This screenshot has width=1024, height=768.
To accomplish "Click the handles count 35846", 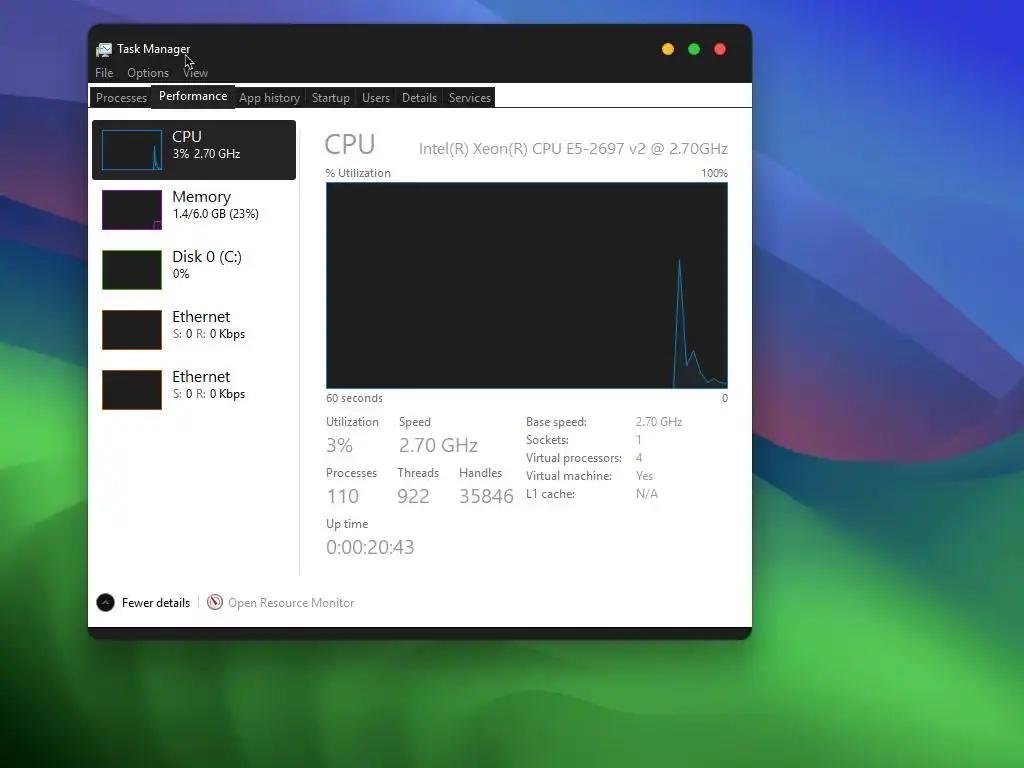I will coord(487,496).
